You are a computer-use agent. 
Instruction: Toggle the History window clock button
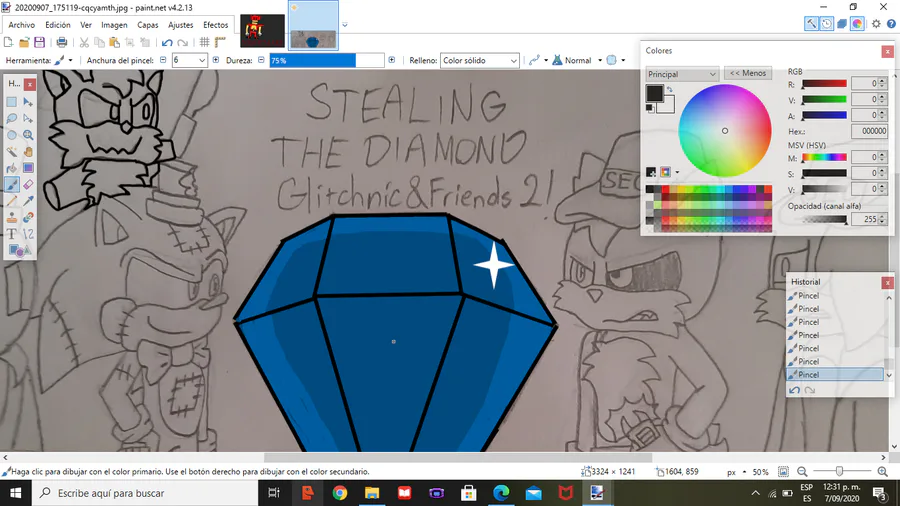point(827,24)
